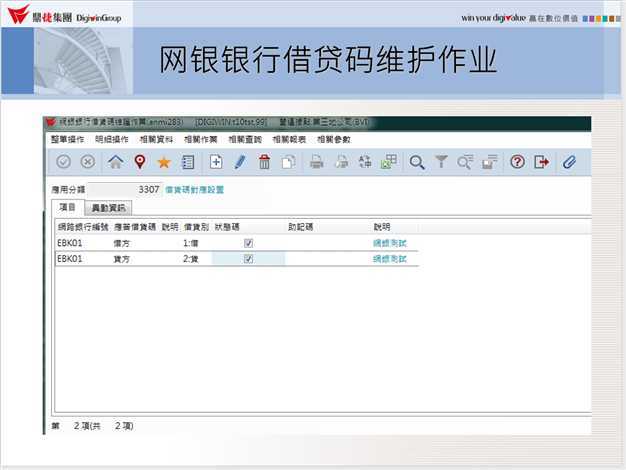Click the orange favorites star icon
Image resolution: width=626 pixels, height=470 pixels.
[x=164, y=162]
